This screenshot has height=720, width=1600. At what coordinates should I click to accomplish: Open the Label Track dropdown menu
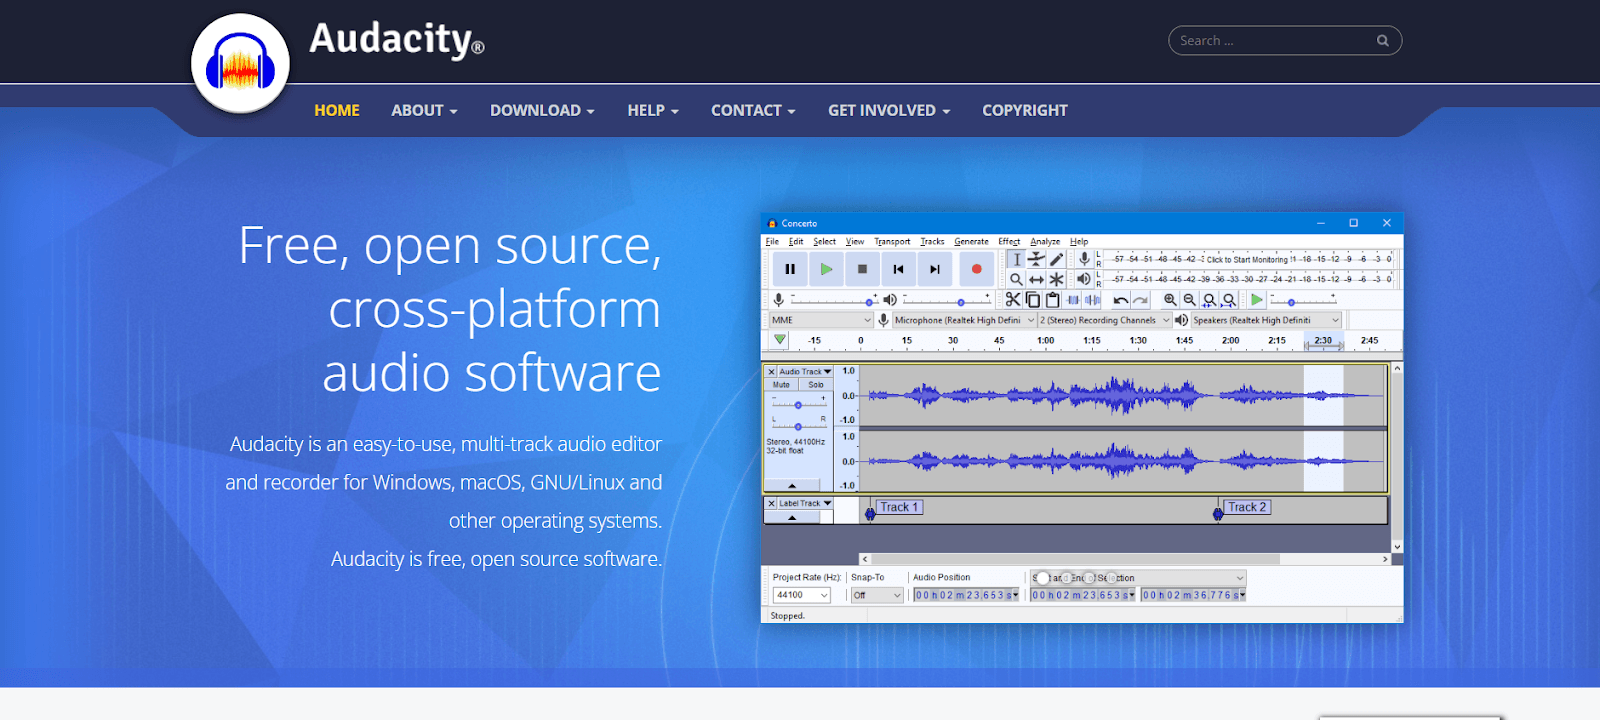click(805, 503)
